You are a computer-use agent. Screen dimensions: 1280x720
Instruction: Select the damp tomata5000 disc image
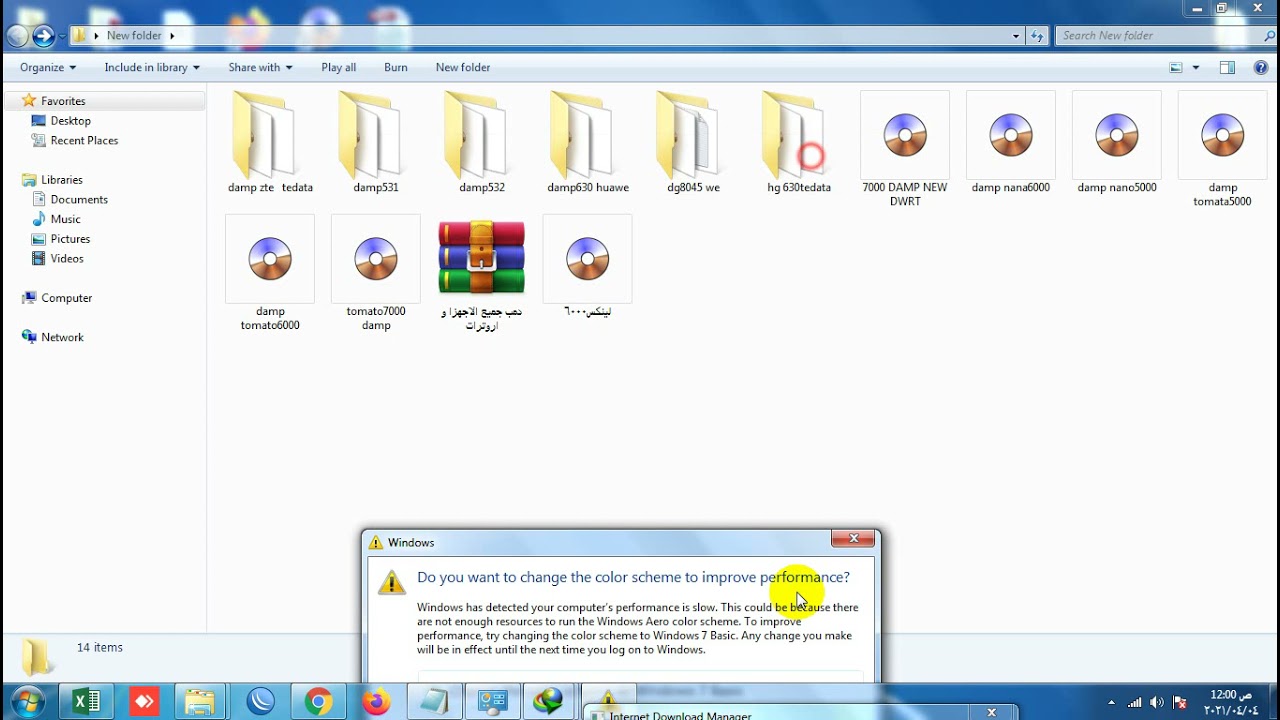pyautogui.click(x=1222, y=148)
